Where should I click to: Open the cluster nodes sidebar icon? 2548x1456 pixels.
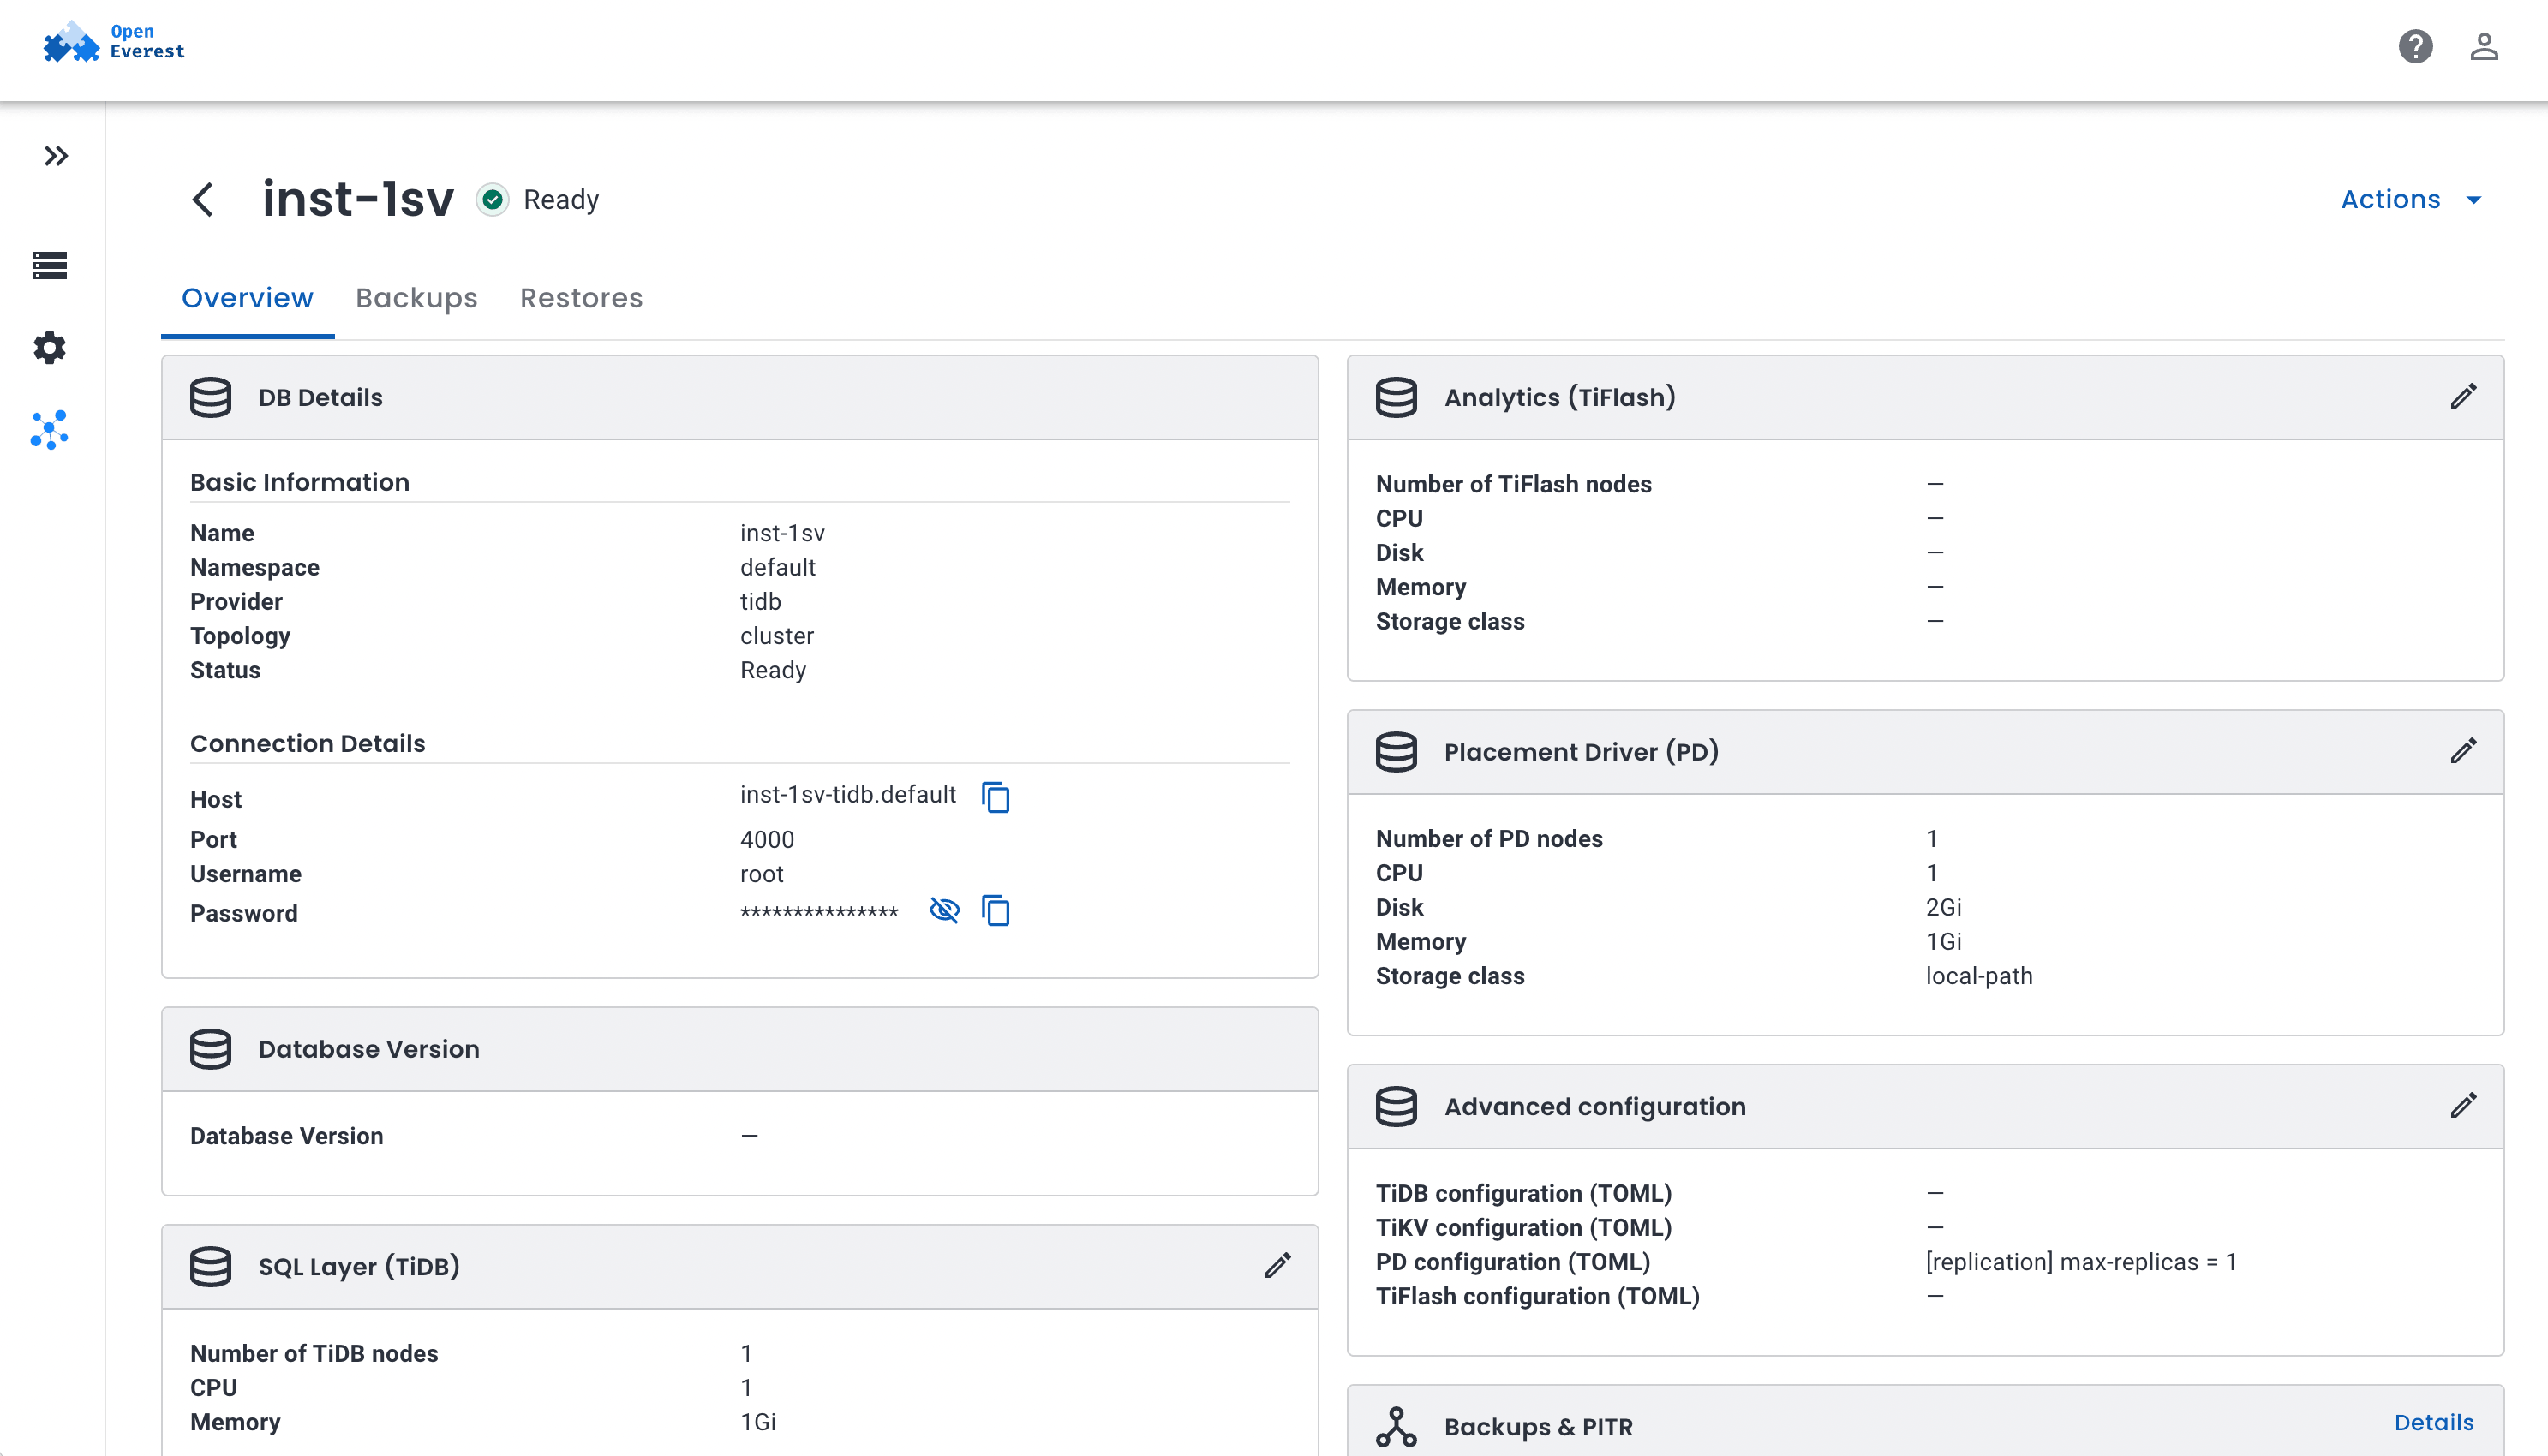click(50, 430)
